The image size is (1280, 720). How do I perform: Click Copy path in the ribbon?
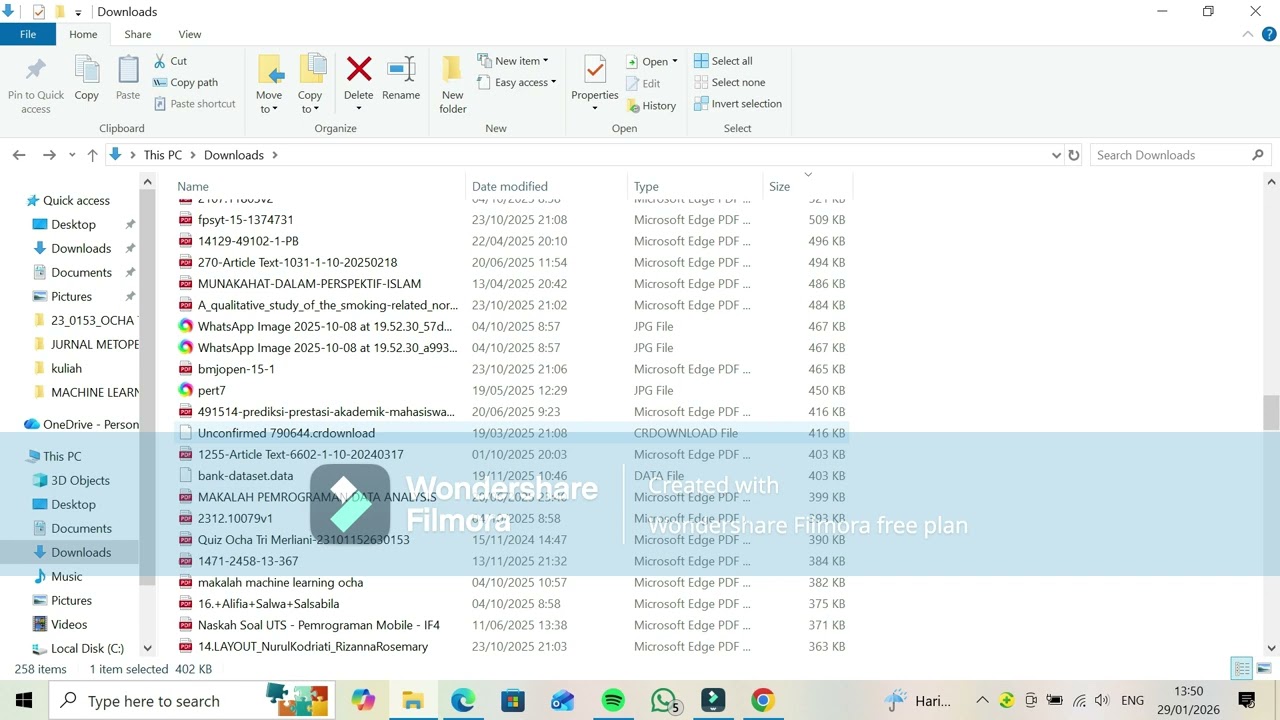tap(186, 83)
